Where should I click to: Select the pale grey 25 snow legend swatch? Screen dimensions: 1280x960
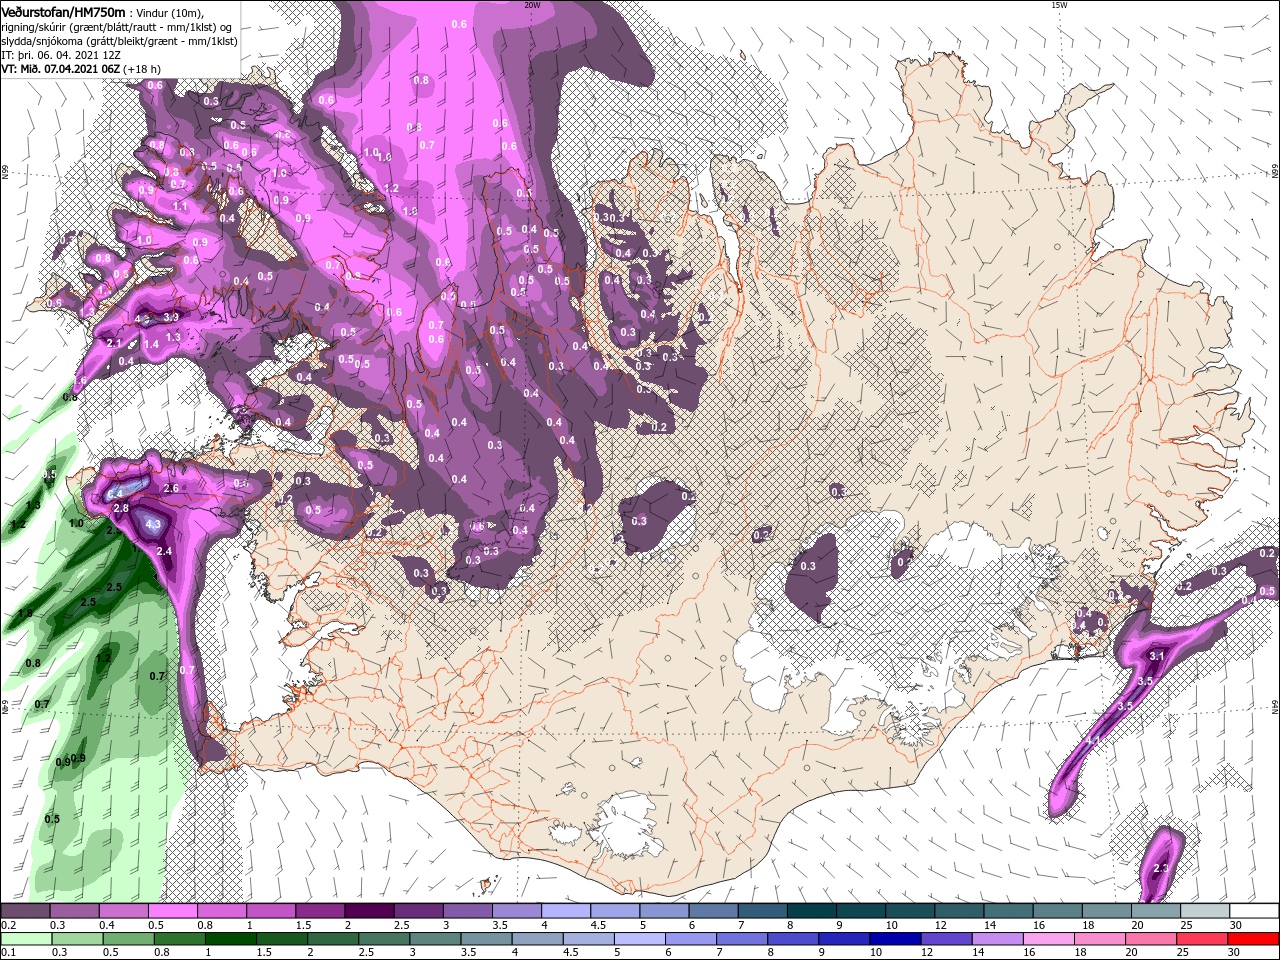click(x=1205, y=911)
